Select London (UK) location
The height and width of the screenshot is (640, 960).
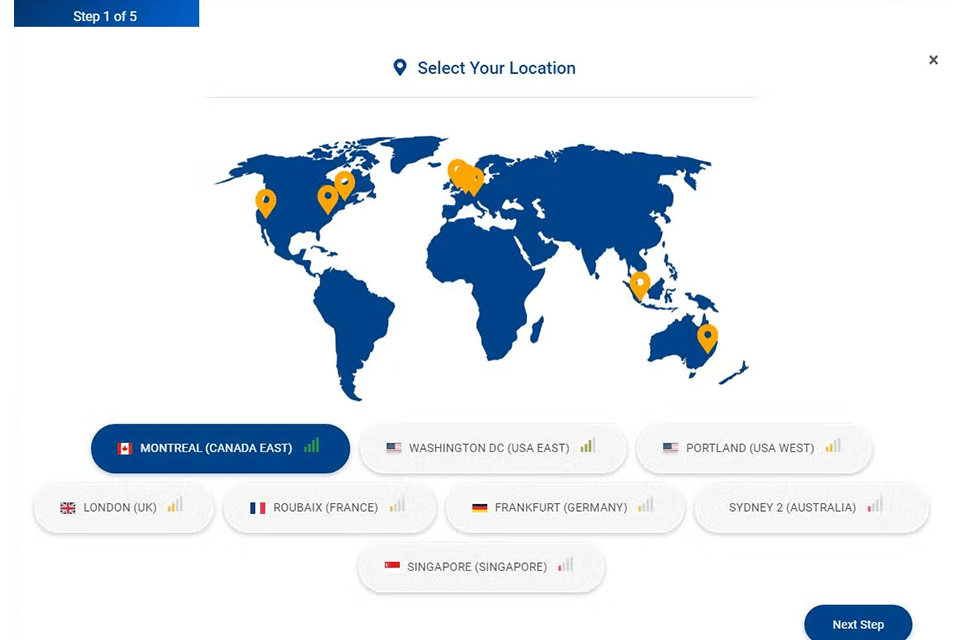pos(124,508)
